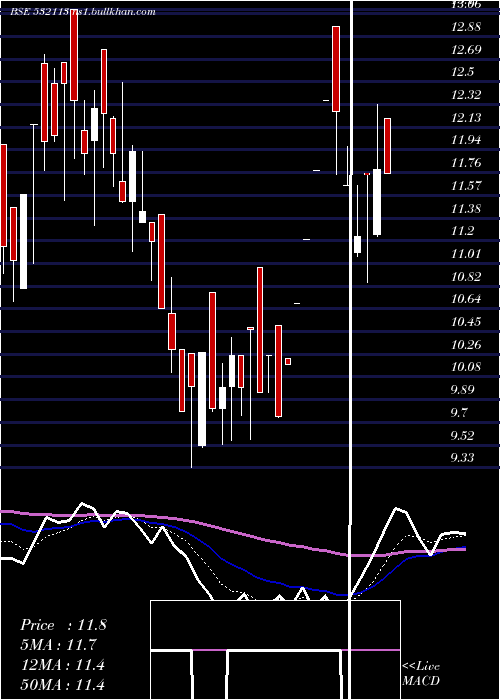Click the 11.76 price axis label
This screenshot has width=500, height=700.
coord(466,162)
